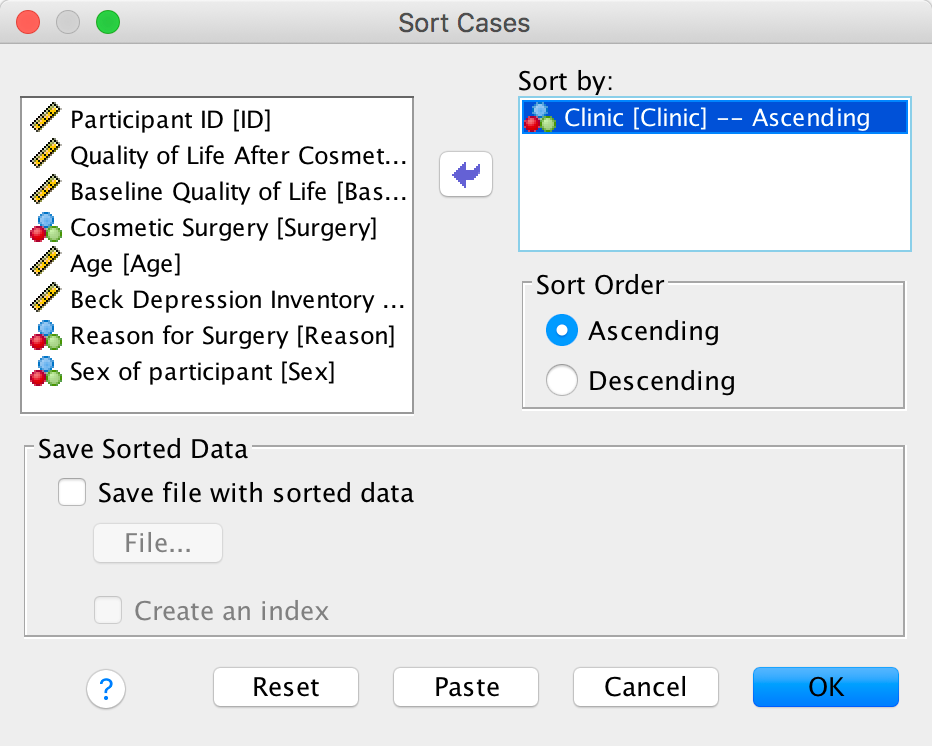The image size is (932, 746).
Task: Select Clinic -- Ascending in Sort by list
Action: [x=716, y=118]
